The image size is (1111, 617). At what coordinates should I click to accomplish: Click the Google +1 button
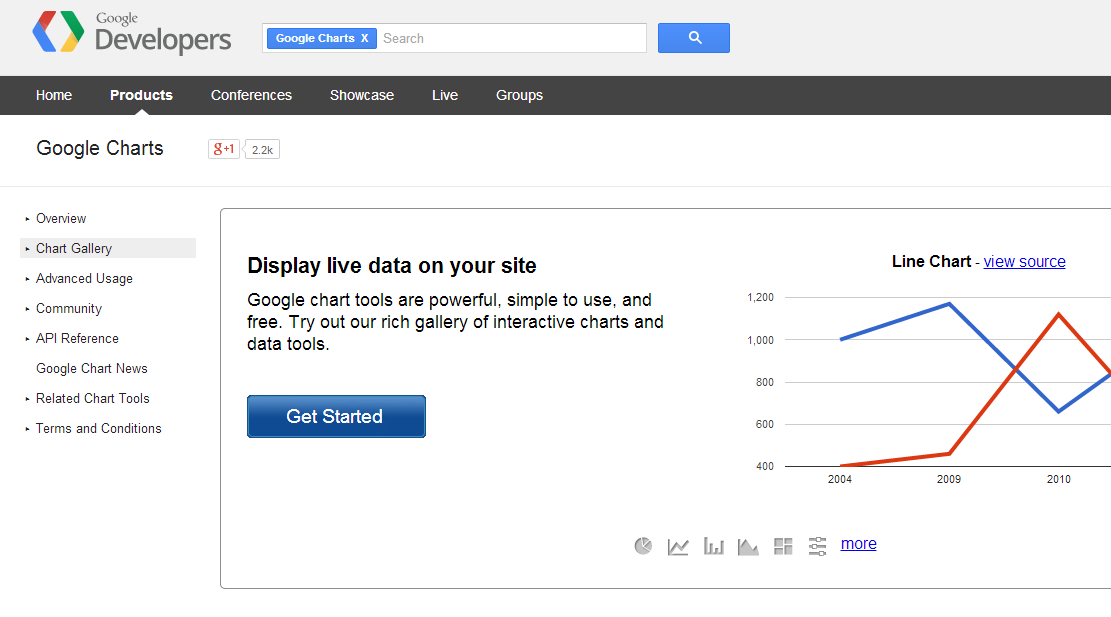[x=223, y=149]
